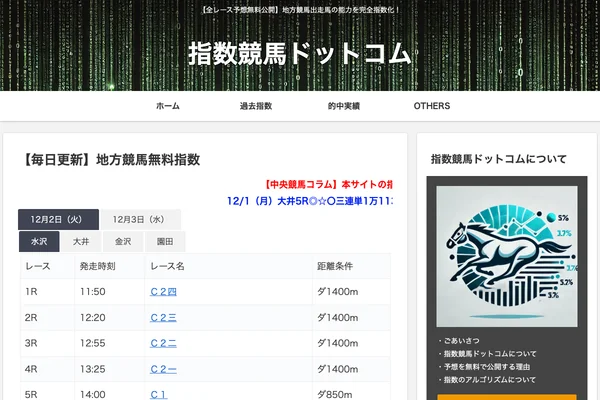Click the 4R race cell
This screenshot has width=600, height=400.
click(x=47, y=369)
